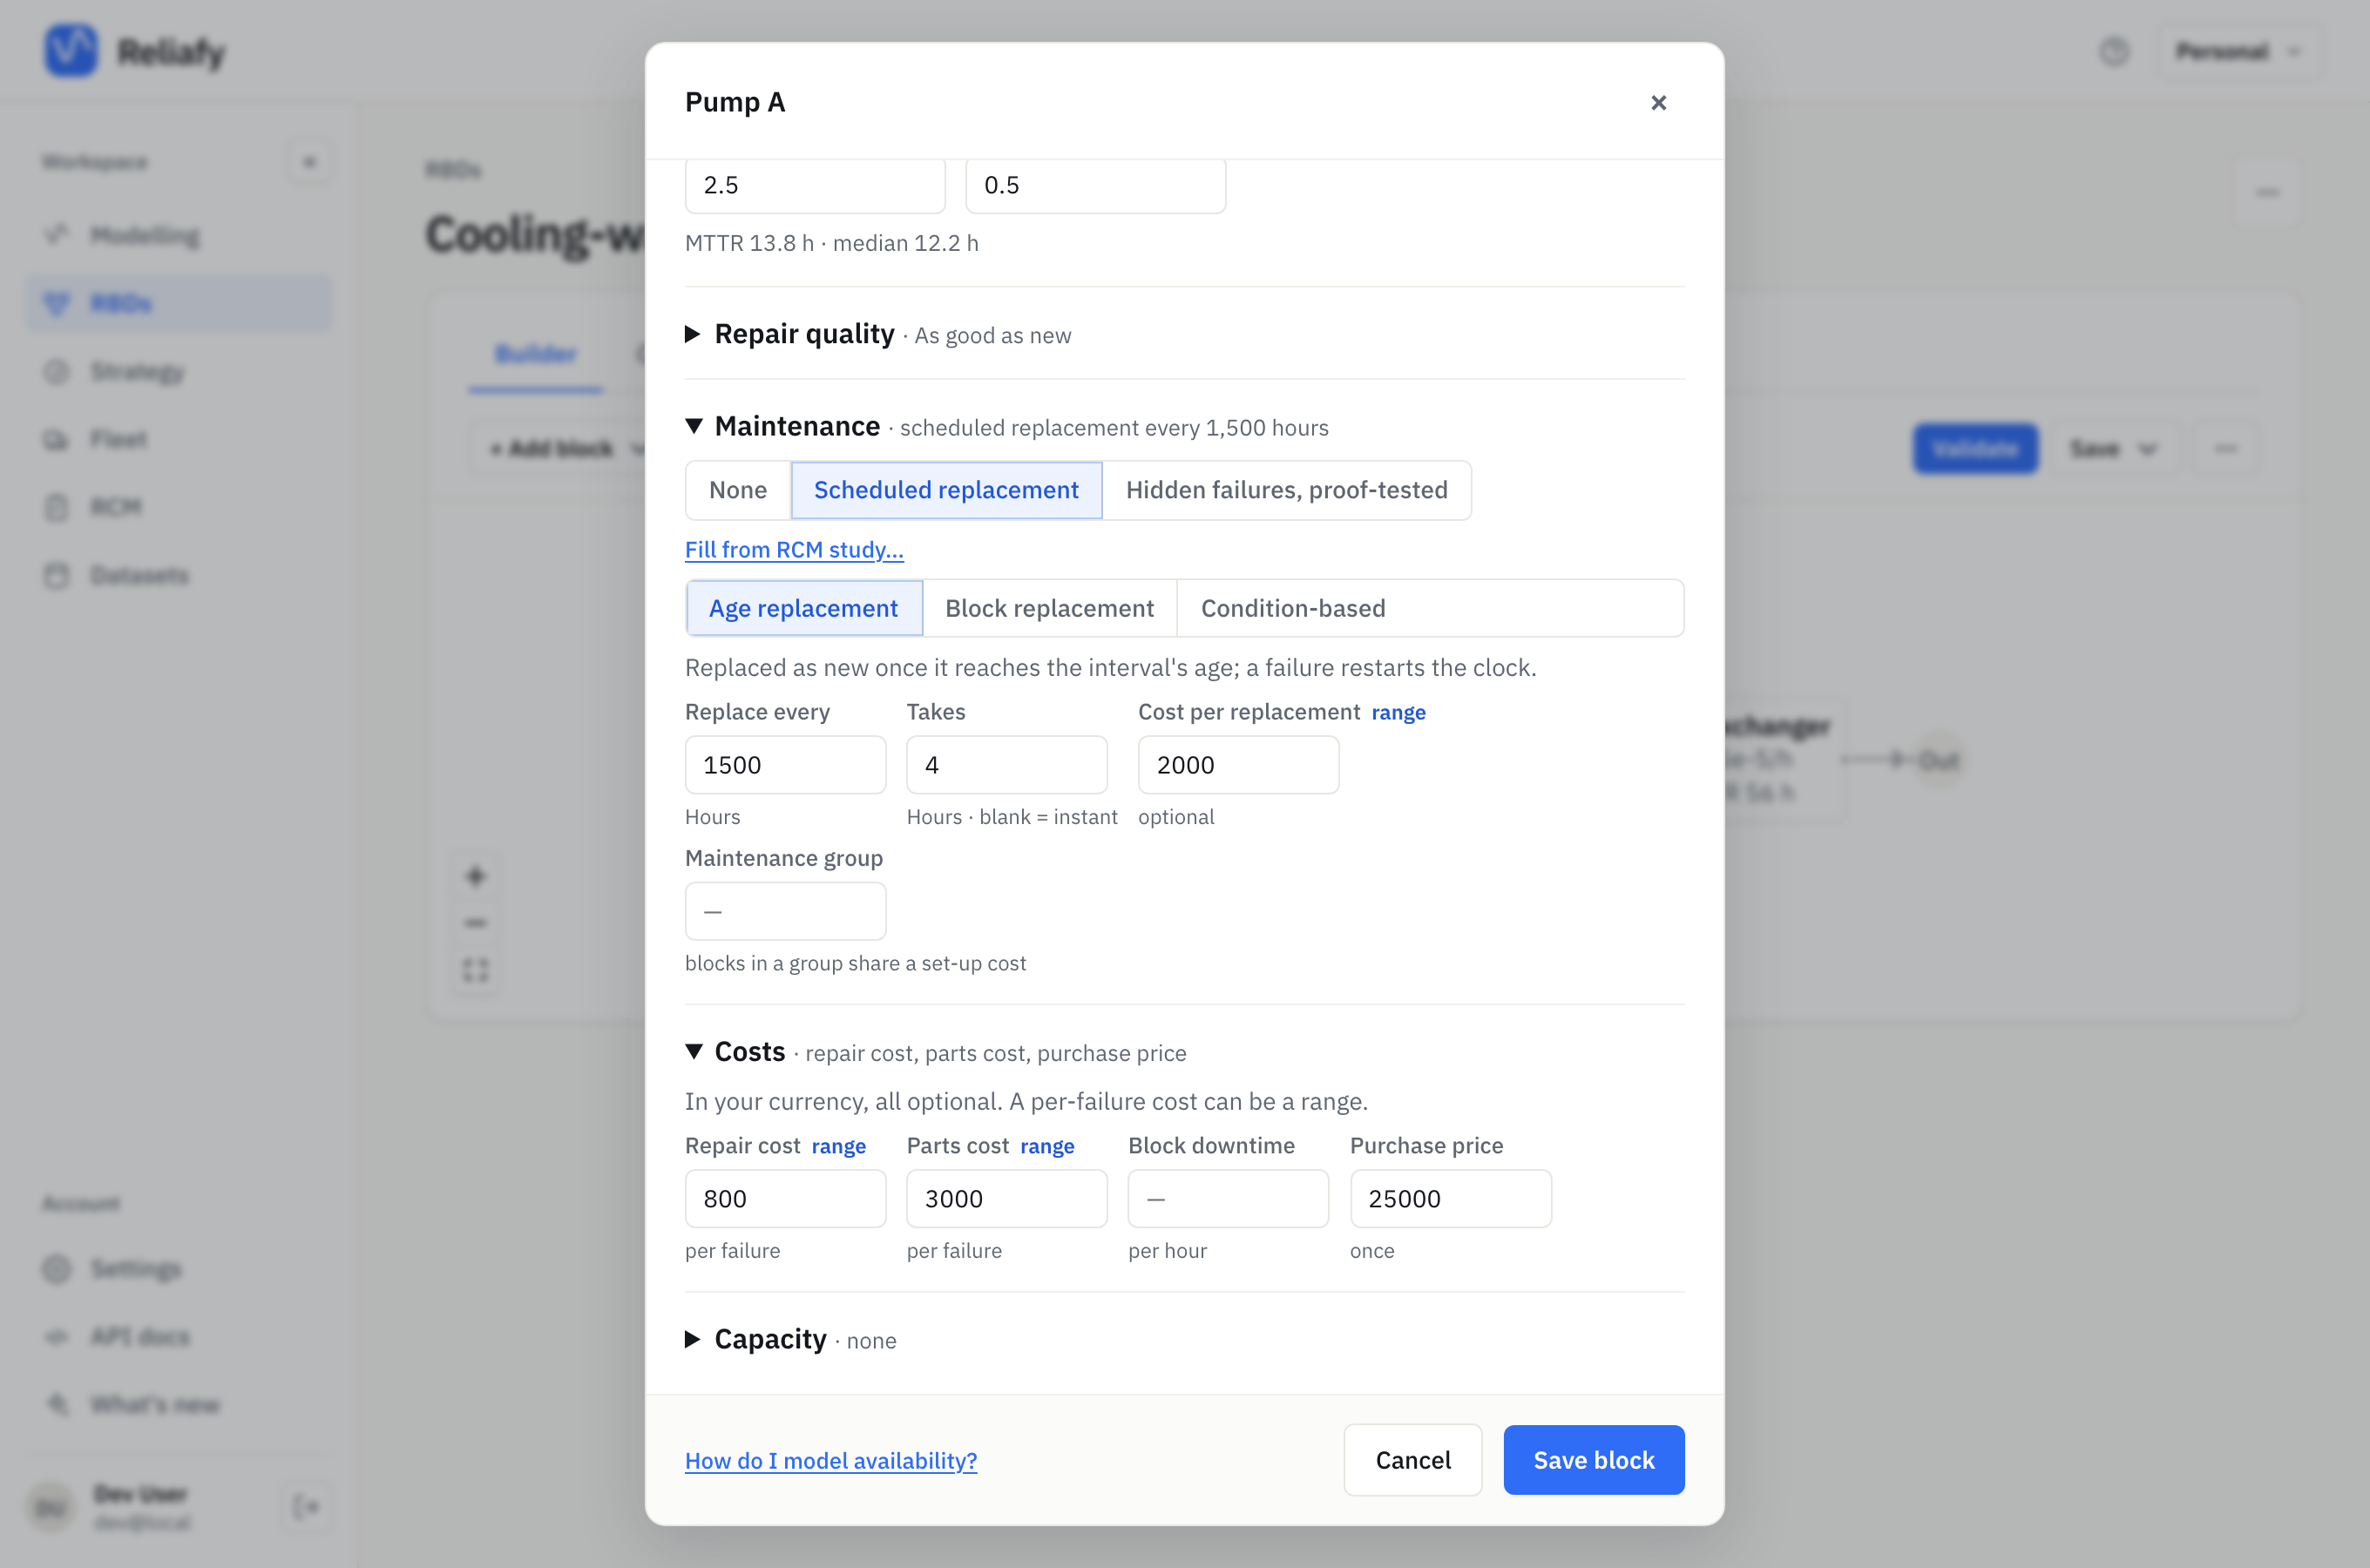This screenshot has height=1568, width=2370.
Task: Click the field containing 0.5
Action: coord(1095,185)
